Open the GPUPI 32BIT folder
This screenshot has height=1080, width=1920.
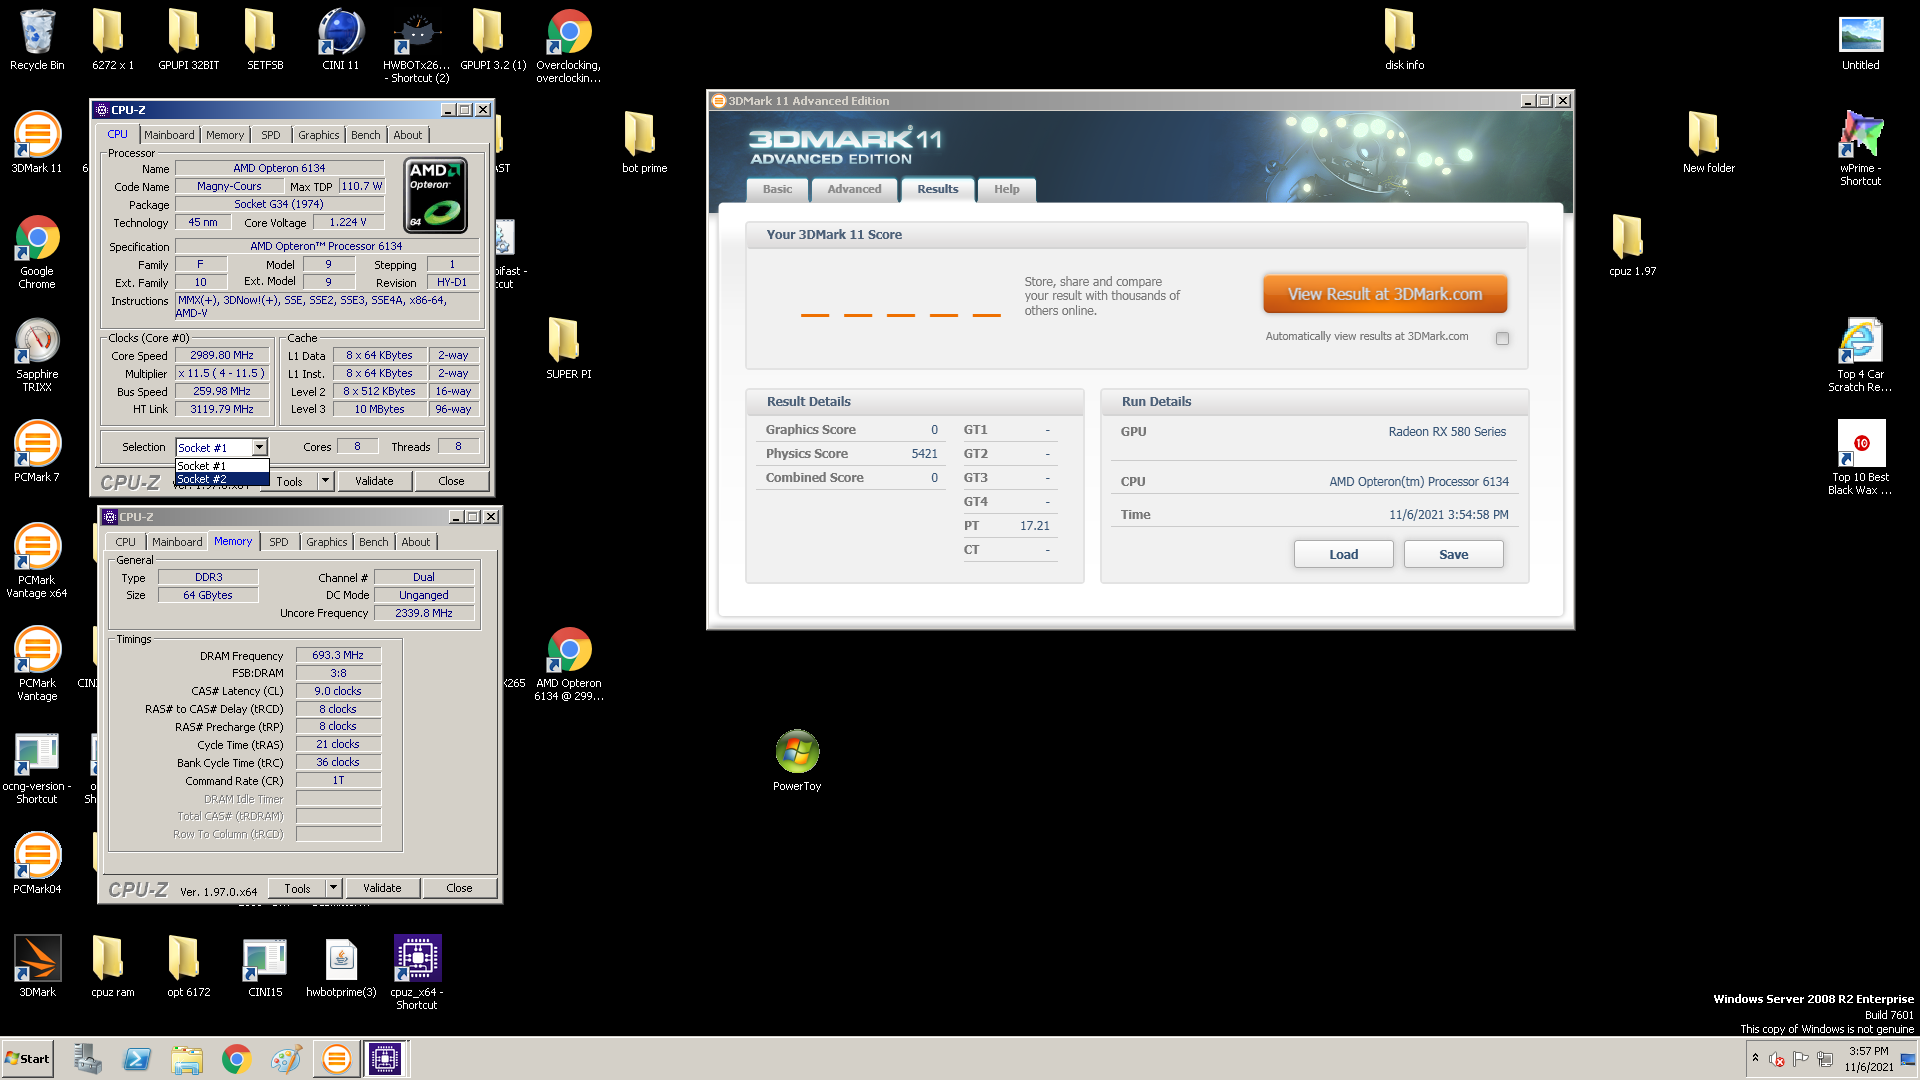click(x=188, y=40)
